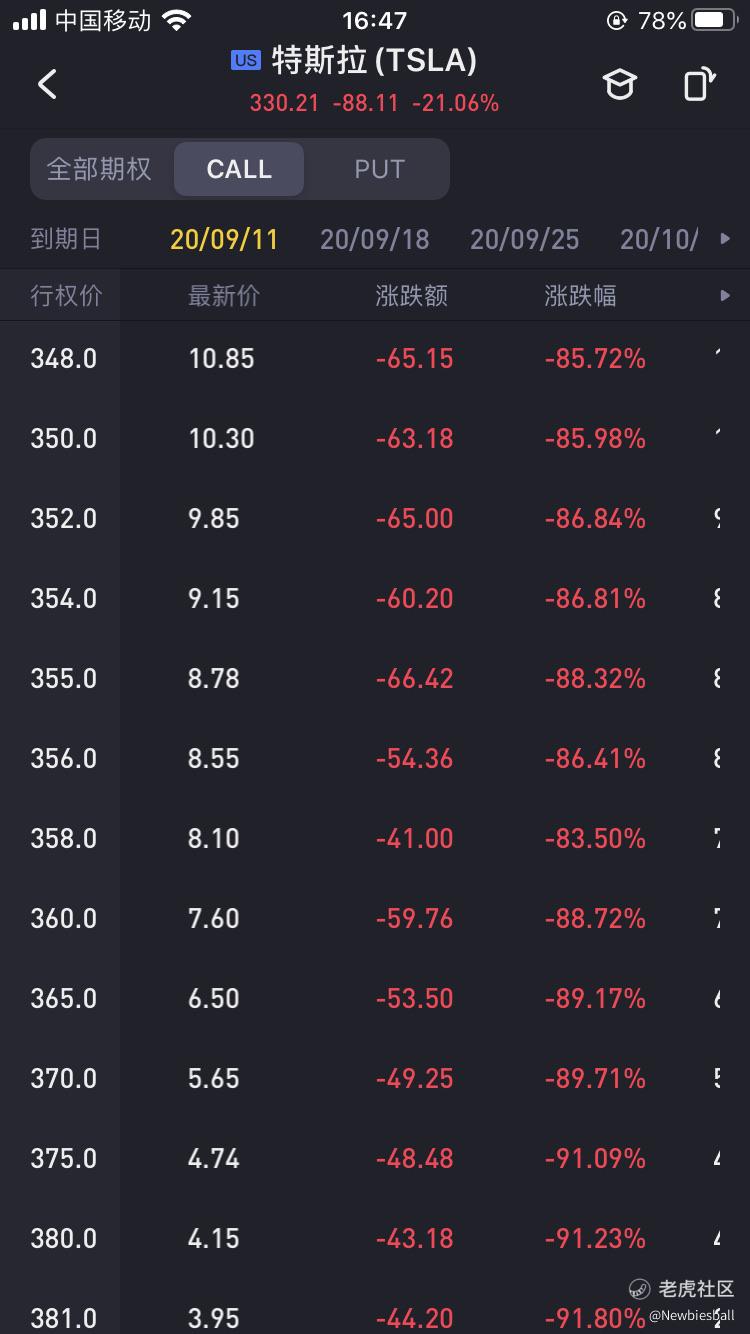
Task: Switch to PUT options
Action: 379,169
